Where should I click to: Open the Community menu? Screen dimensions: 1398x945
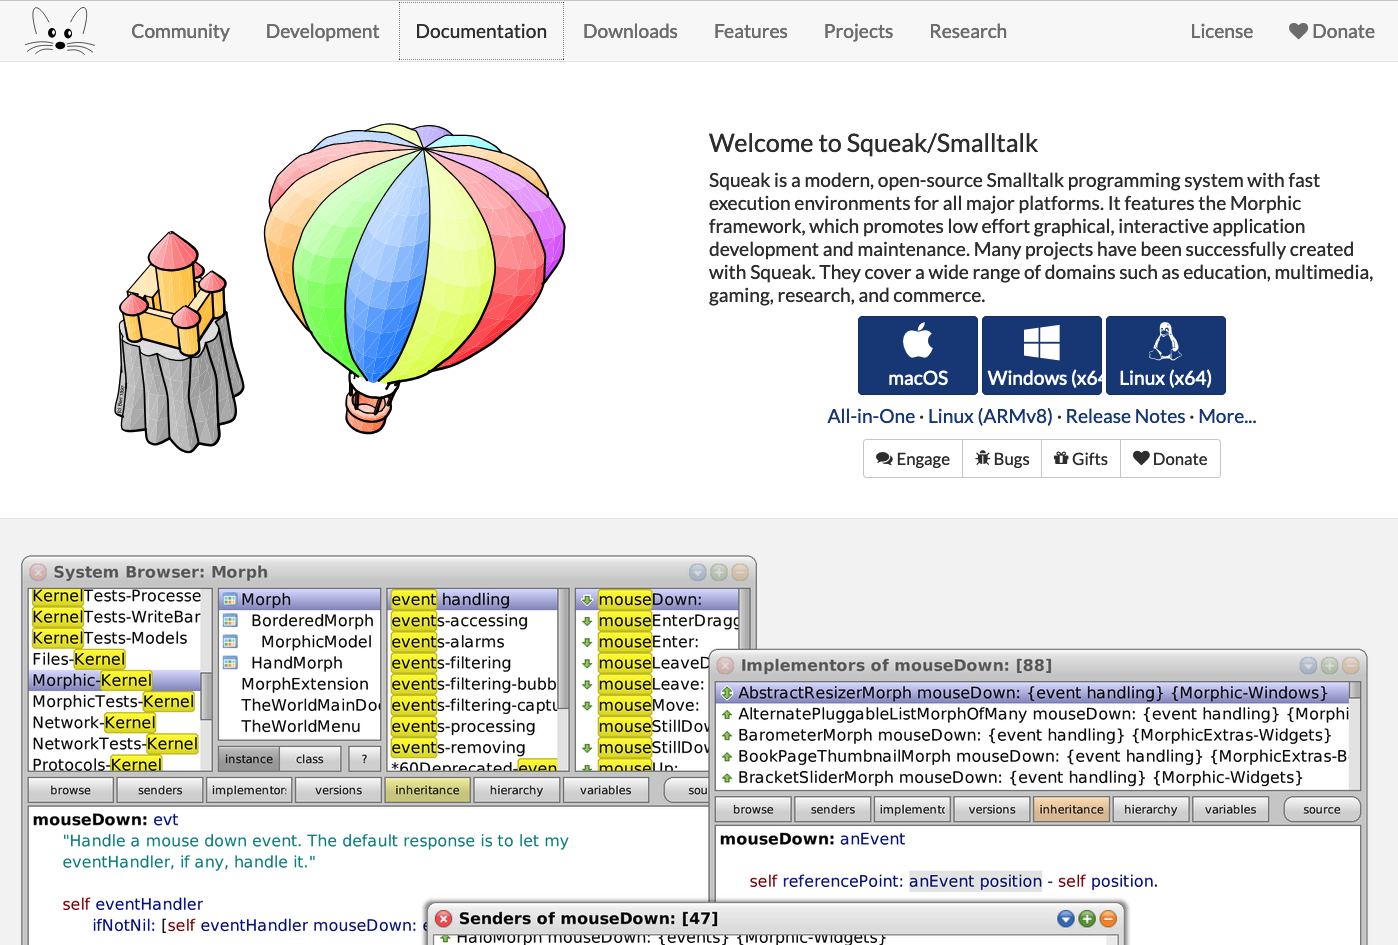pyautogui.click(x=180, y=31)
